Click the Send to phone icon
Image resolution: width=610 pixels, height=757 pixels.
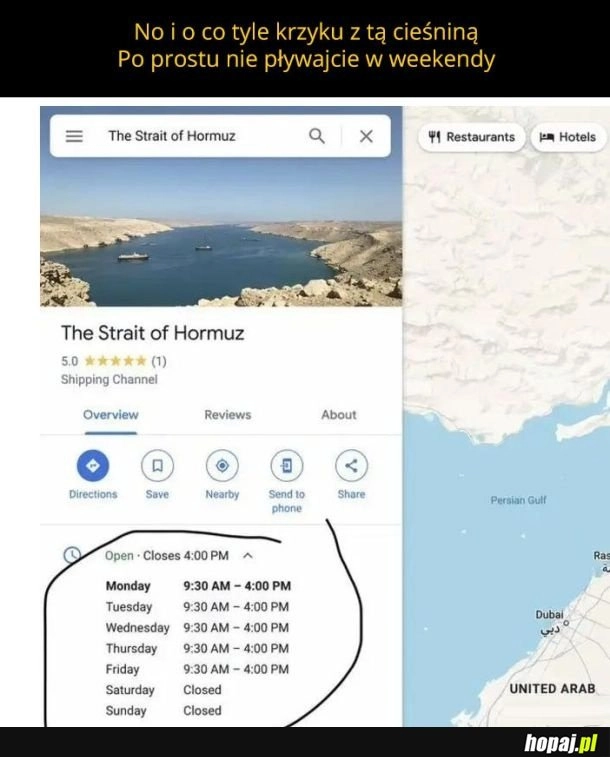click(287, 465)
